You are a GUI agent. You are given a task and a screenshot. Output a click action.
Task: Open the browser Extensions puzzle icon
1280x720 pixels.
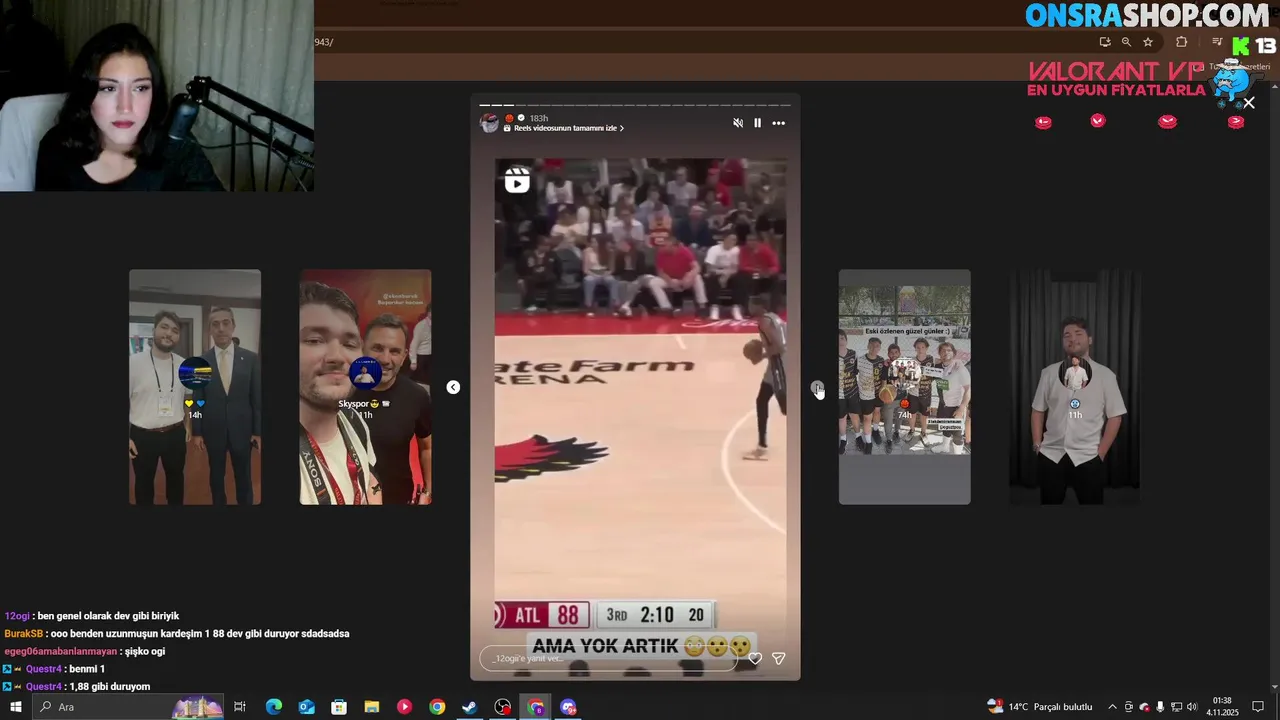pos(1182,42)
